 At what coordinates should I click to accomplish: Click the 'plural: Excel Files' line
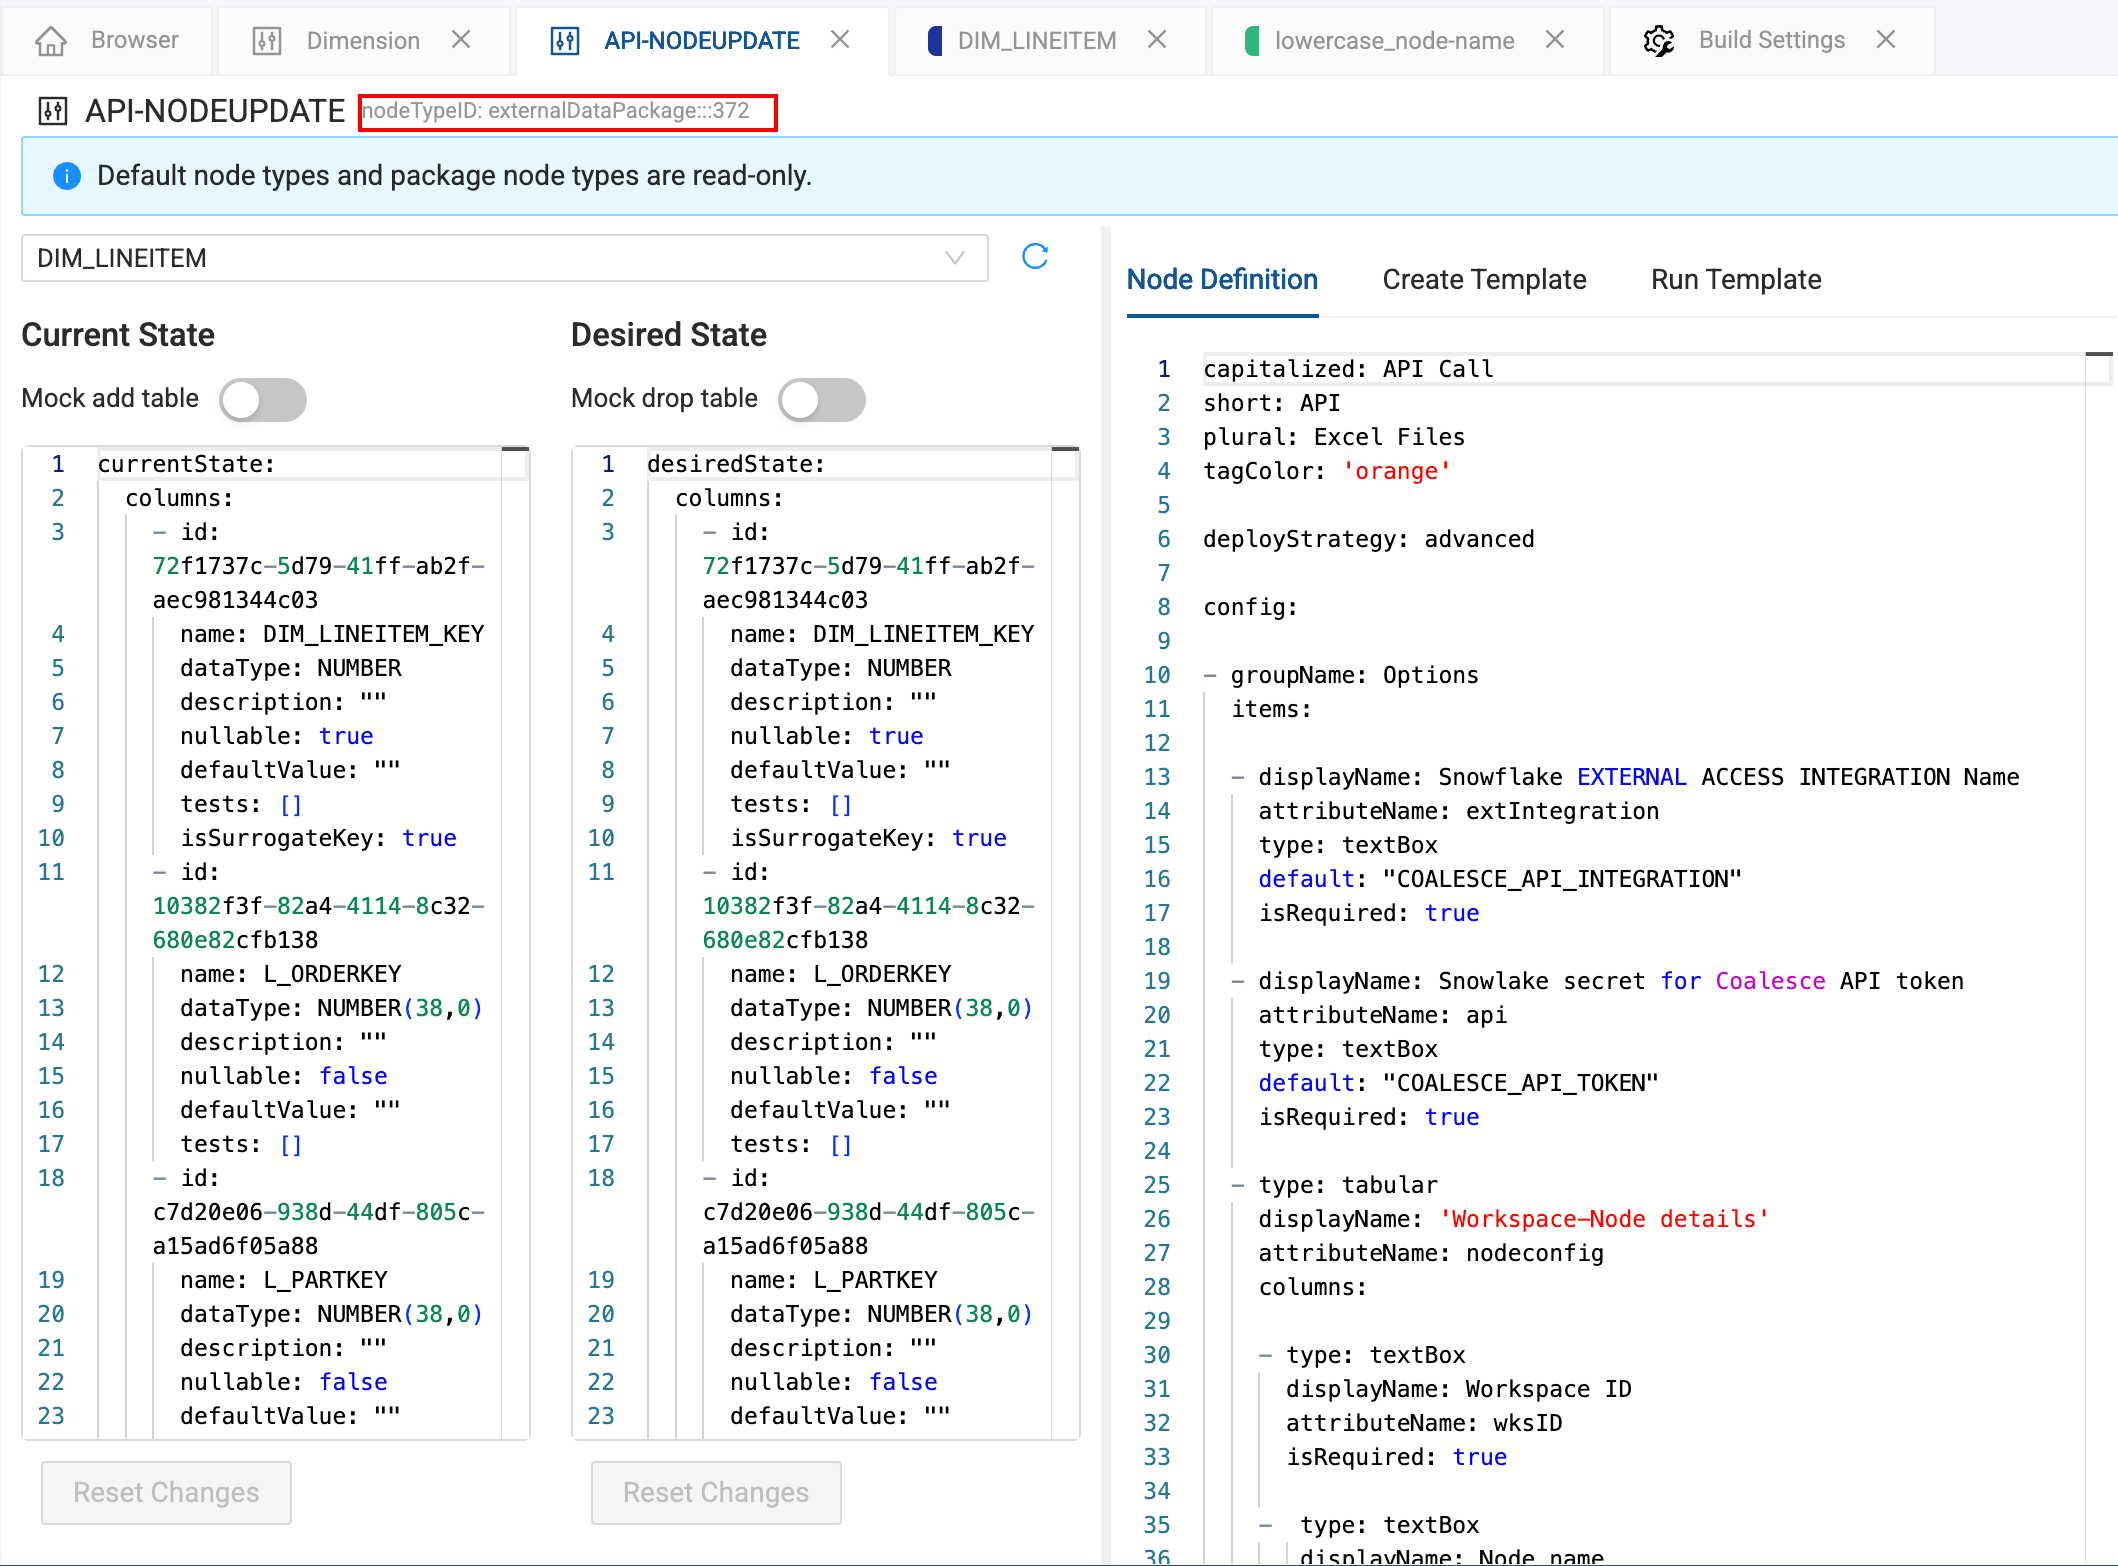coord(1333,437)
